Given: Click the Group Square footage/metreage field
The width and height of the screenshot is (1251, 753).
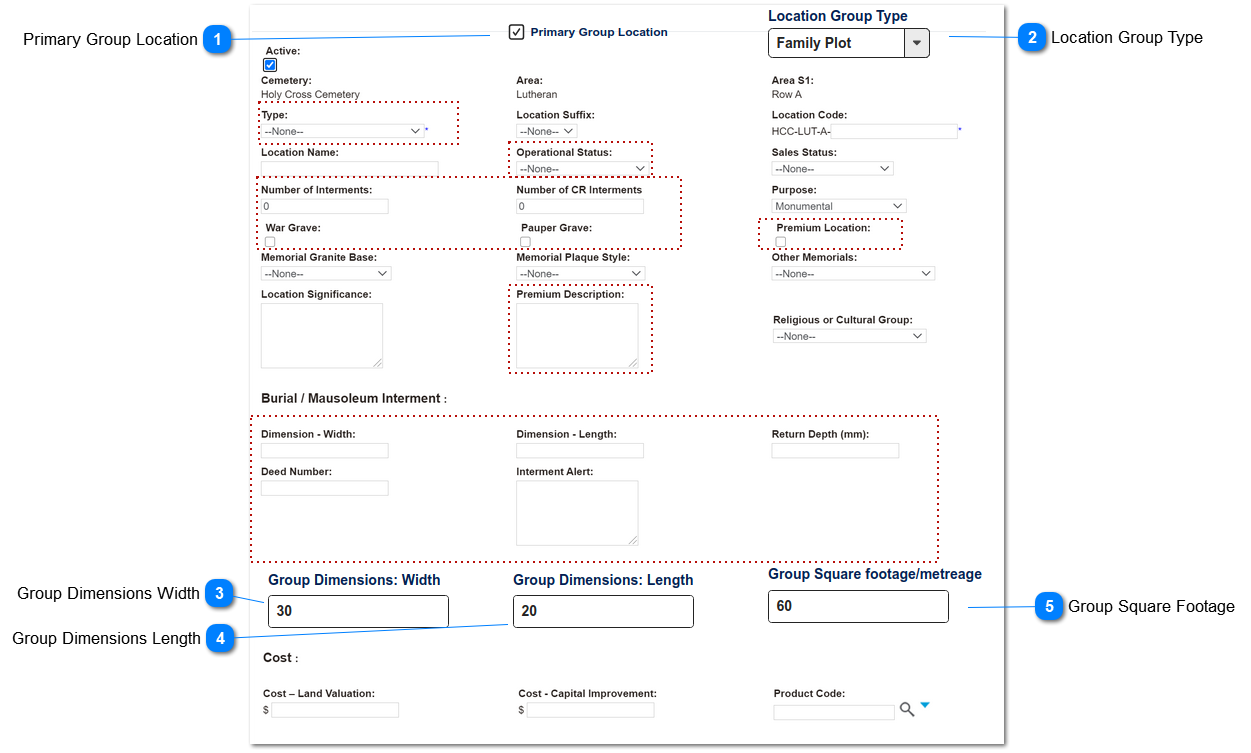Looking at the screenshot, I should click(x=858, y=606).
